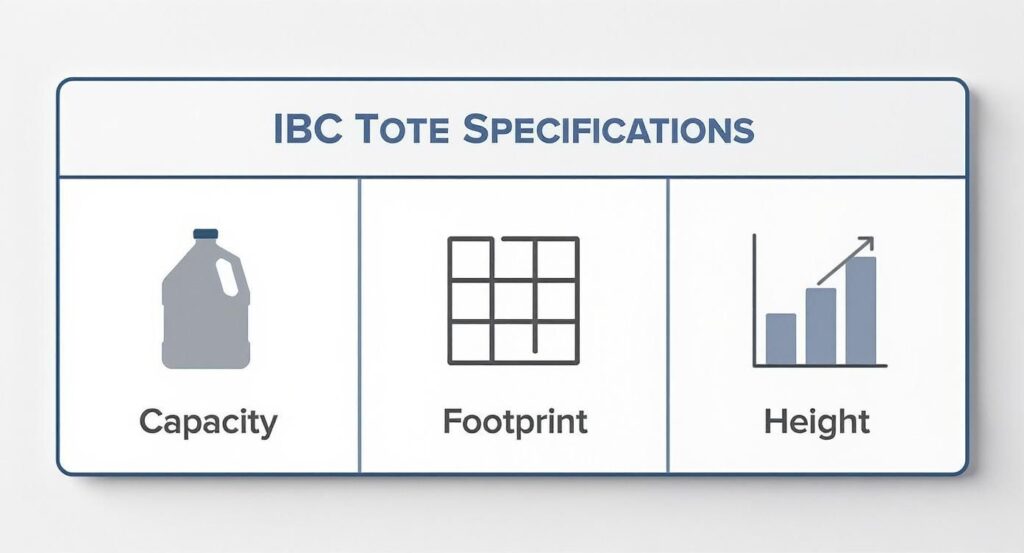The height and width of the screenshot is (553, 1024).
Task: Select the tallest bar in the chart
Action: 860,311
